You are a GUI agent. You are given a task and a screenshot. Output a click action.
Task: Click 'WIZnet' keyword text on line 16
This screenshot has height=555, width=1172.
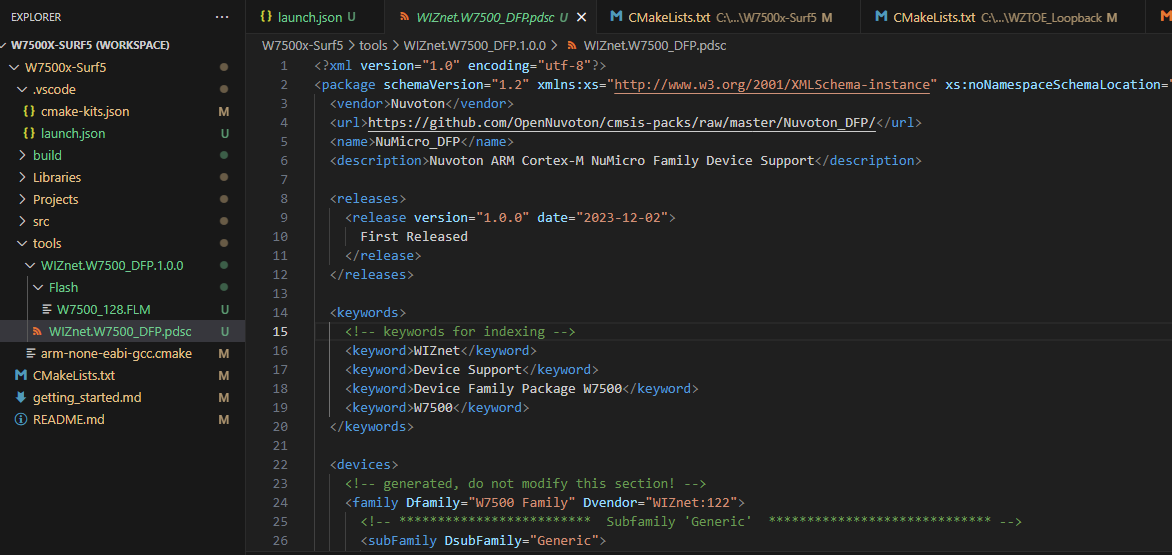point(437,350)
